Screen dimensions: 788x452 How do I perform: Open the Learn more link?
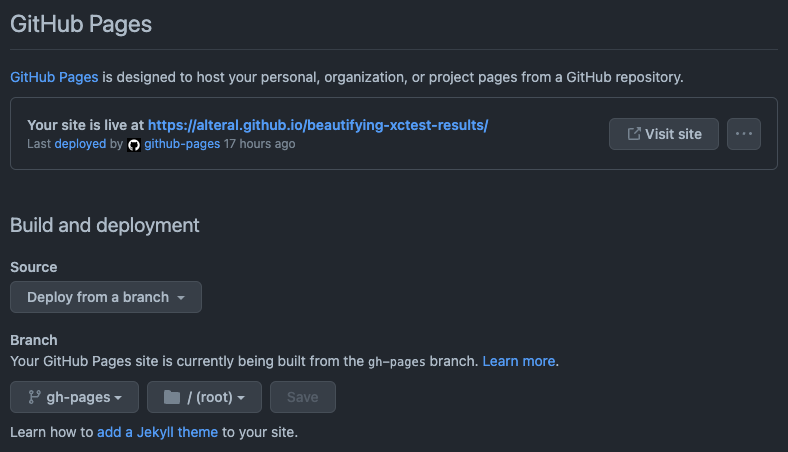[519, 361]
